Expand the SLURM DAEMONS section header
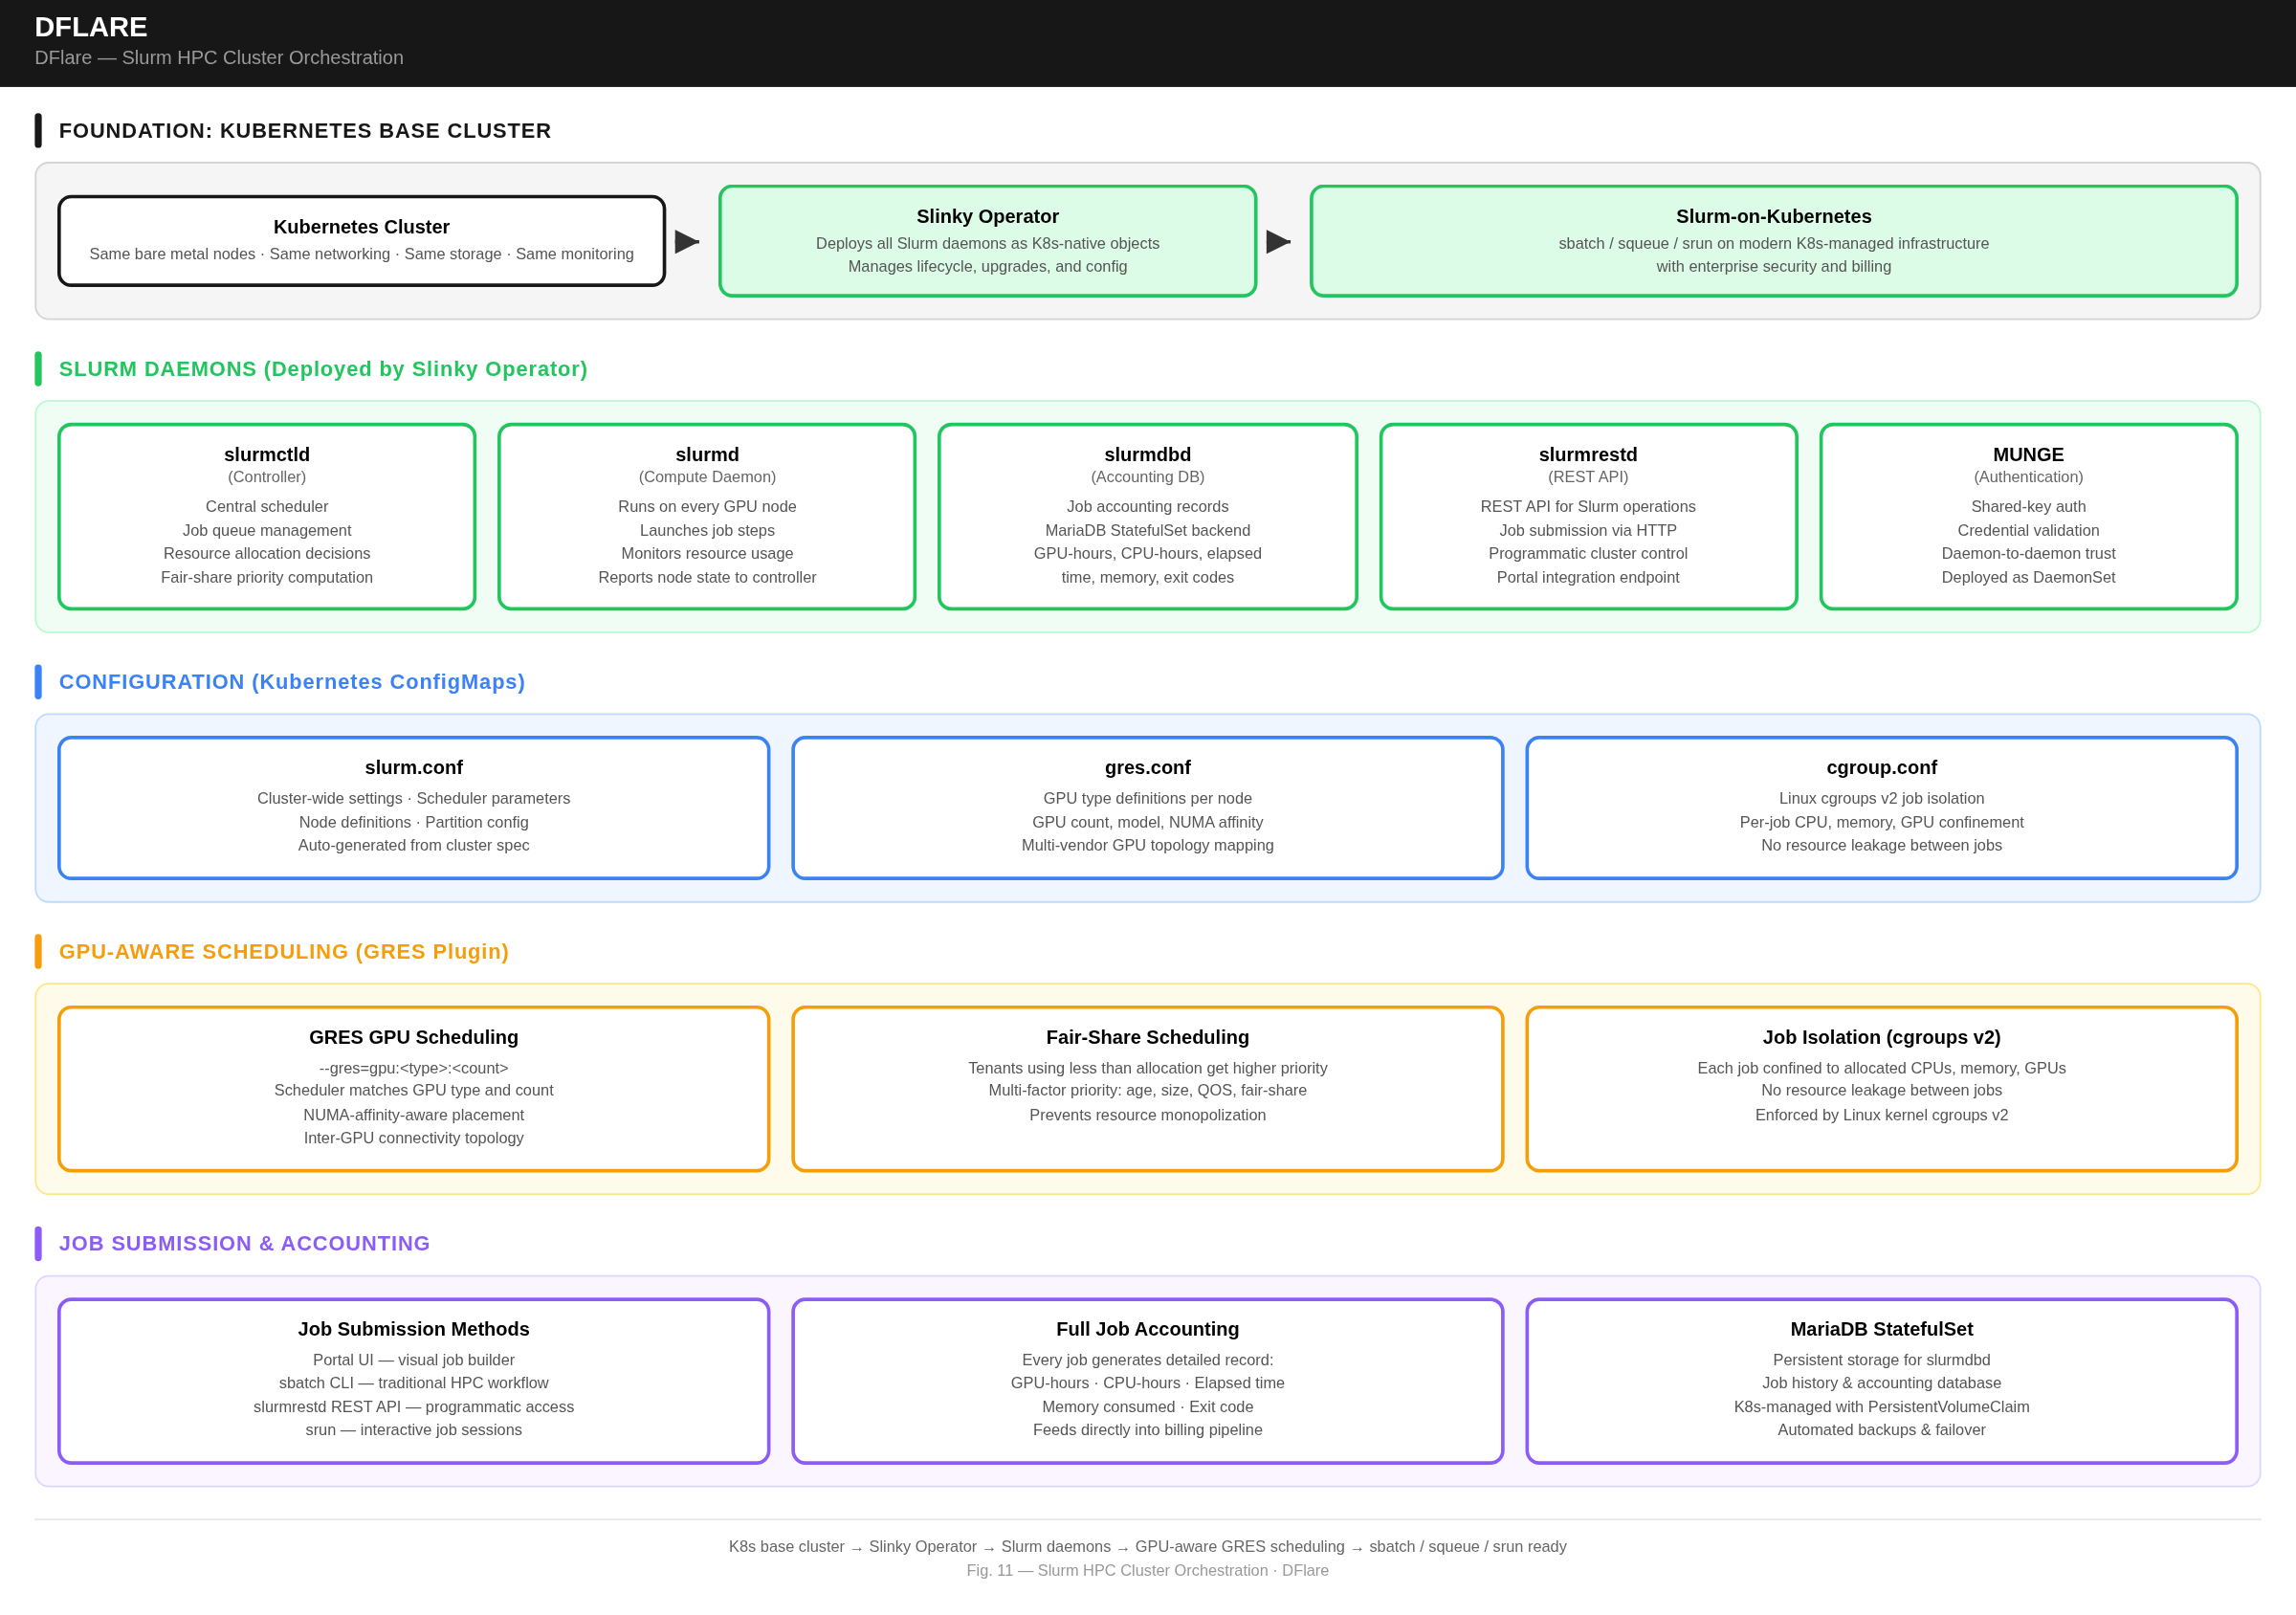The width and height of the screenshot is (2296, 1615). pyautogui.click(x=323, y=368)
